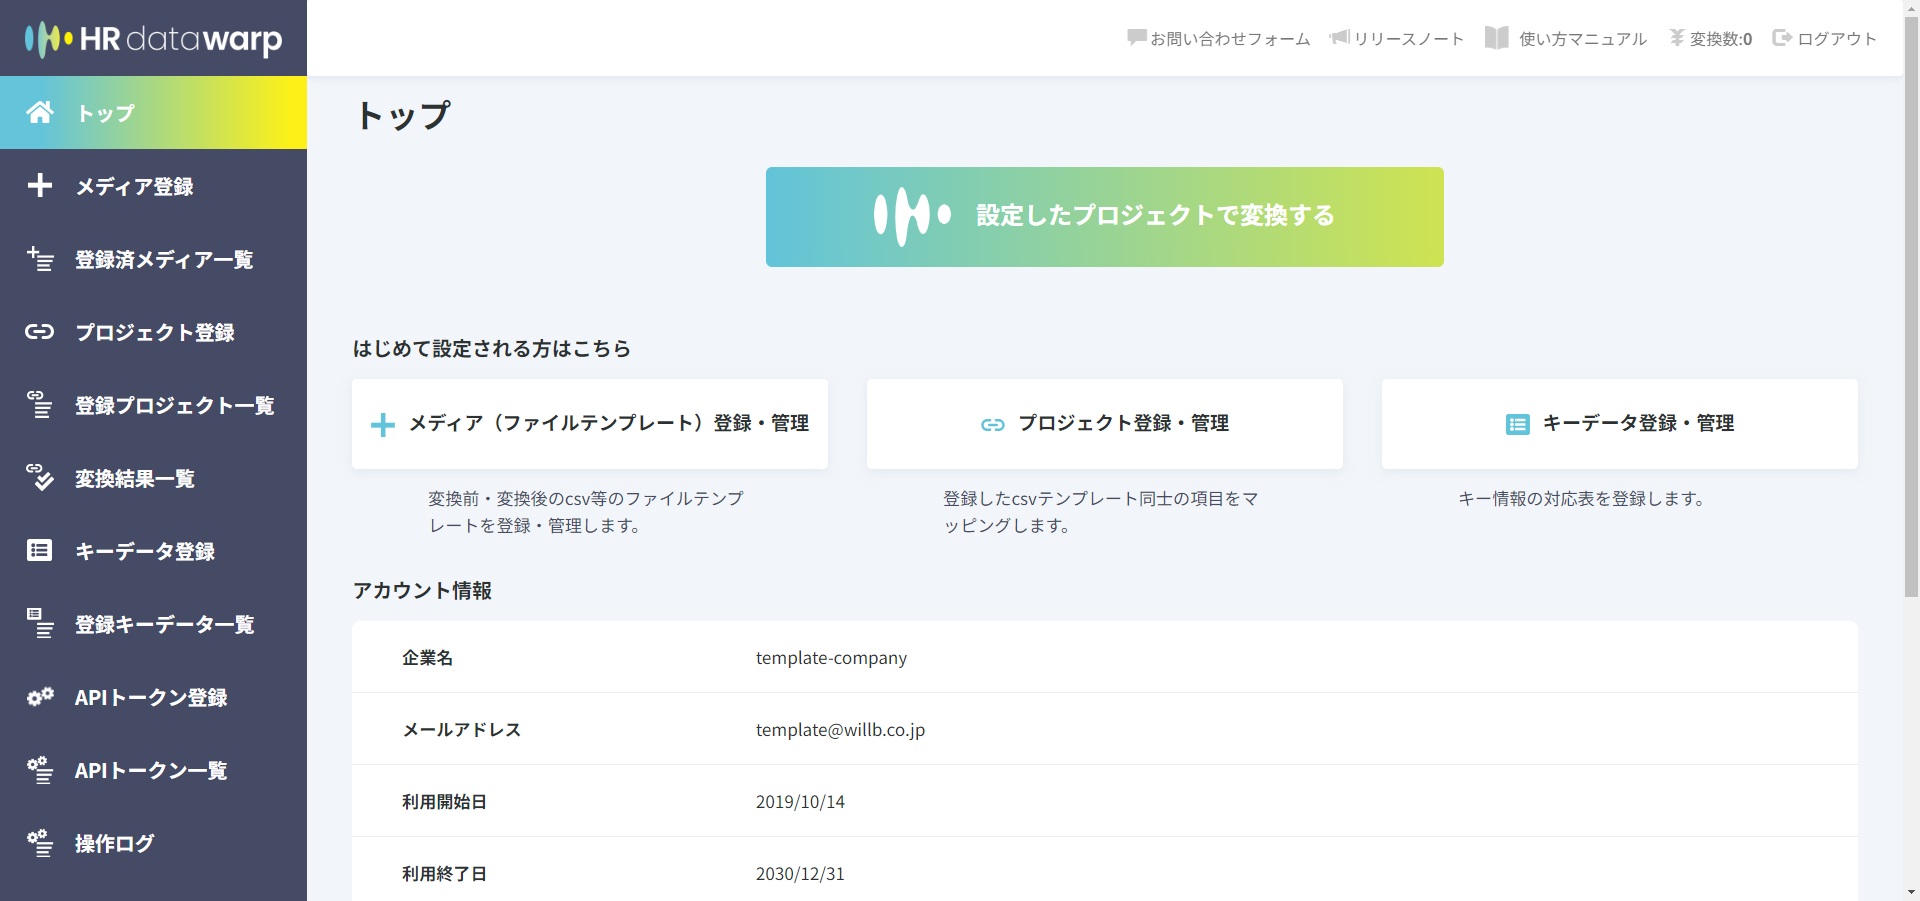Click the アカウント情報 heading
Screen dimensions: 1920x901
coord(422,591)
